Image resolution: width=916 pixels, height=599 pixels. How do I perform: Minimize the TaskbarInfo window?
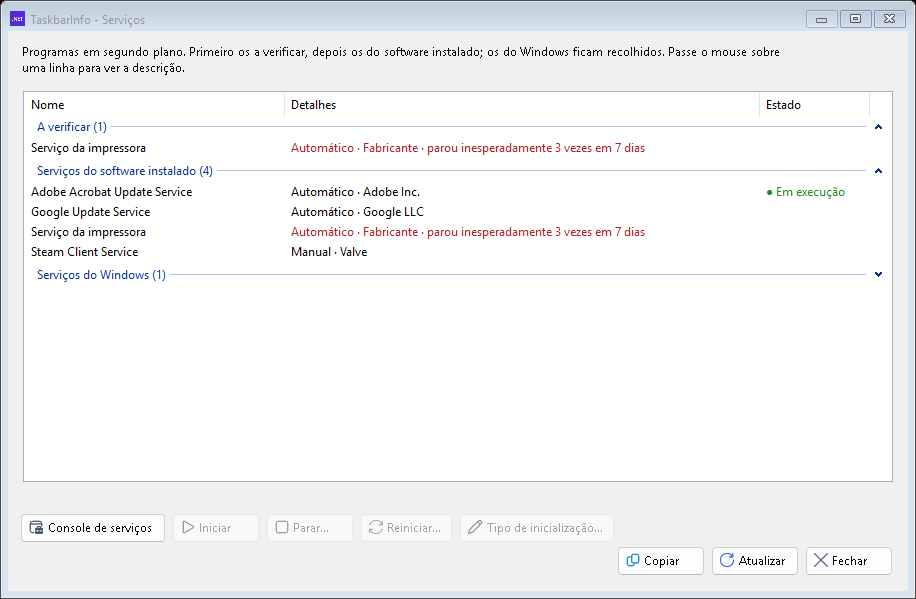tap(821, 19)
